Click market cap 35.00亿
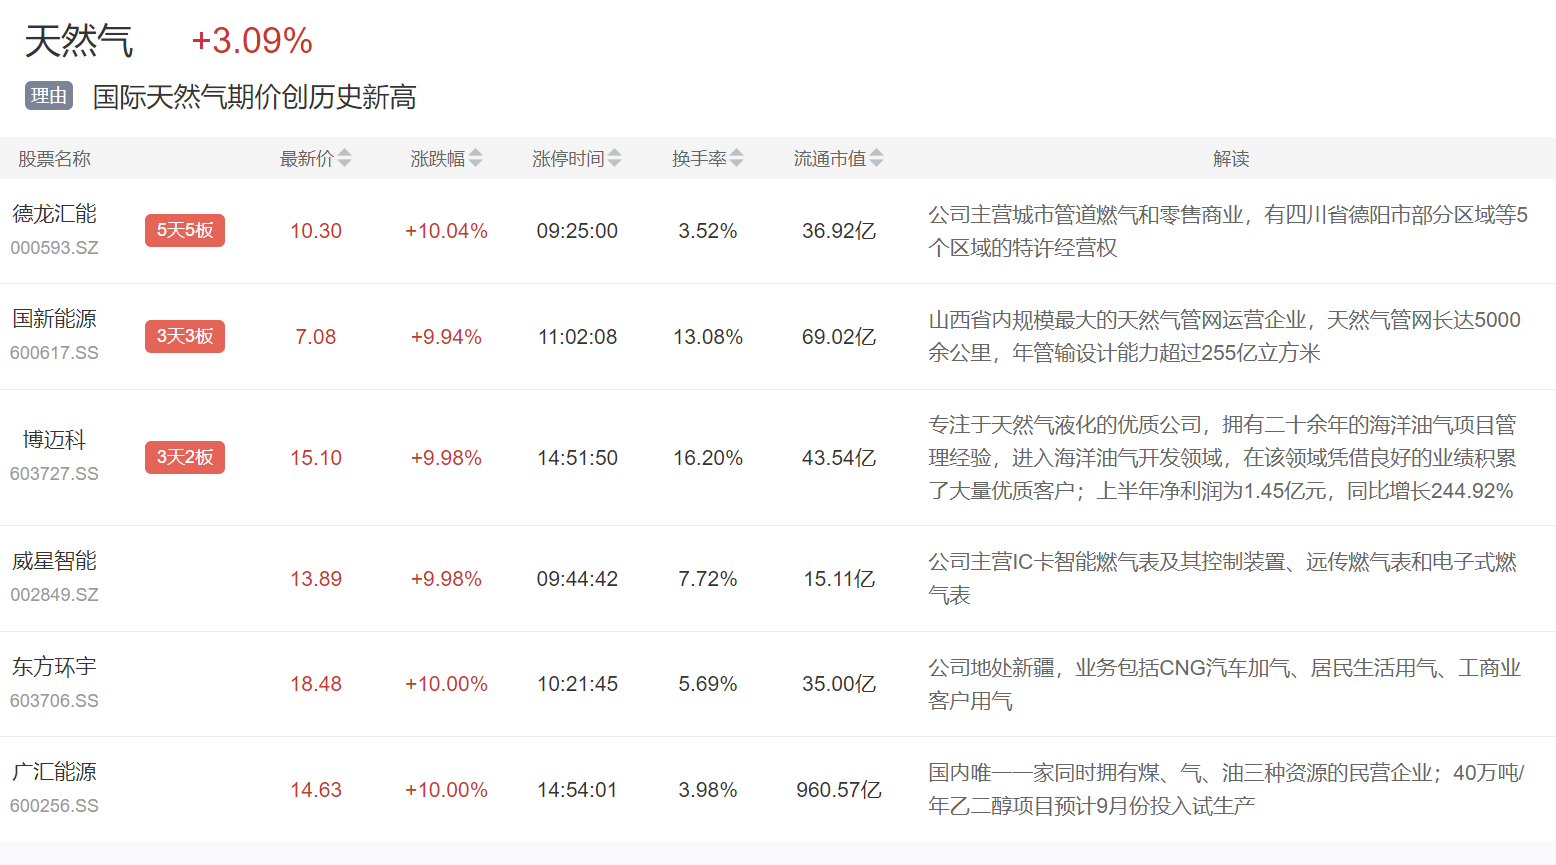 839,684
